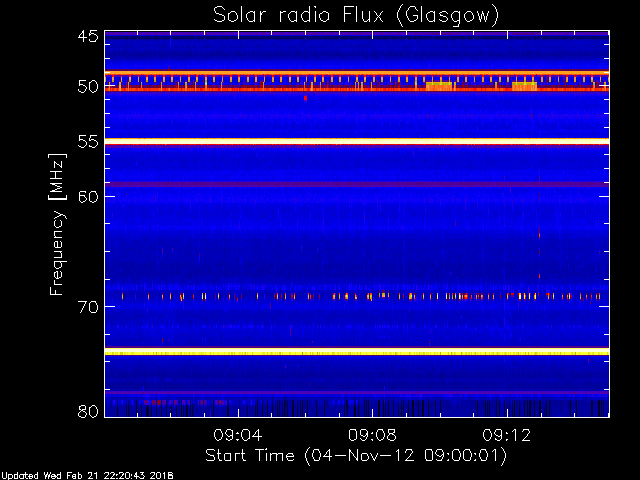This screenshot has width=640, height=480.
Task: Click the bright white band at 55 MHz
Action: tap(357, 141)
